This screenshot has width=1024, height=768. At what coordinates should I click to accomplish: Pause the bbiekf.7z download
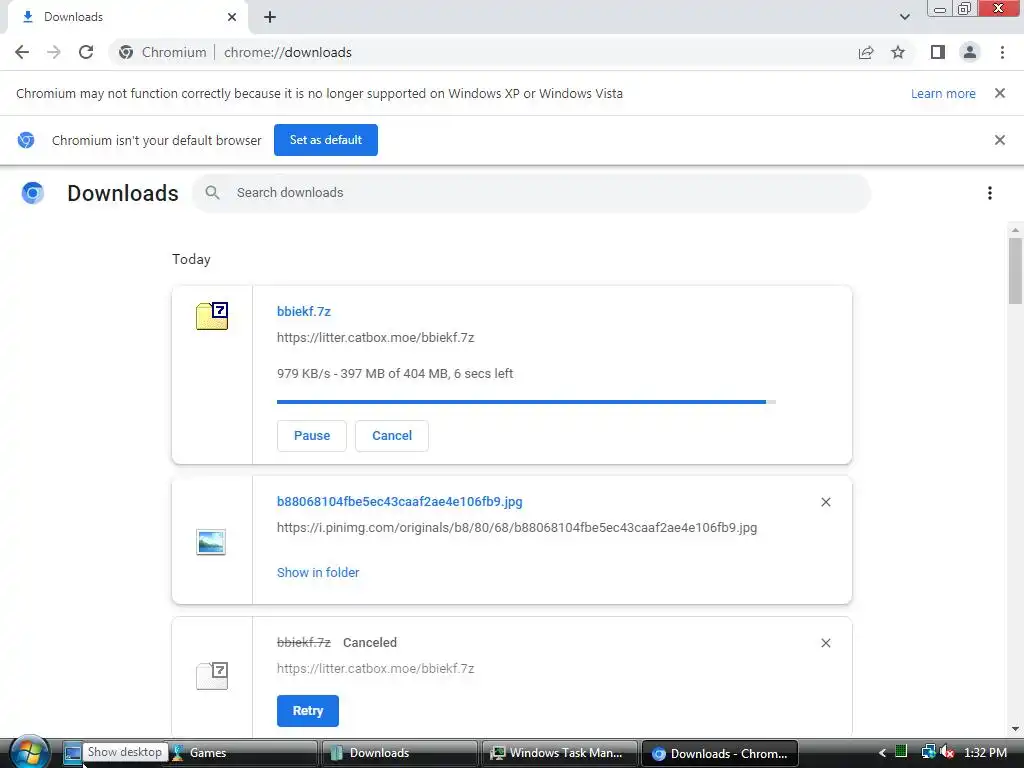point(312,436)
